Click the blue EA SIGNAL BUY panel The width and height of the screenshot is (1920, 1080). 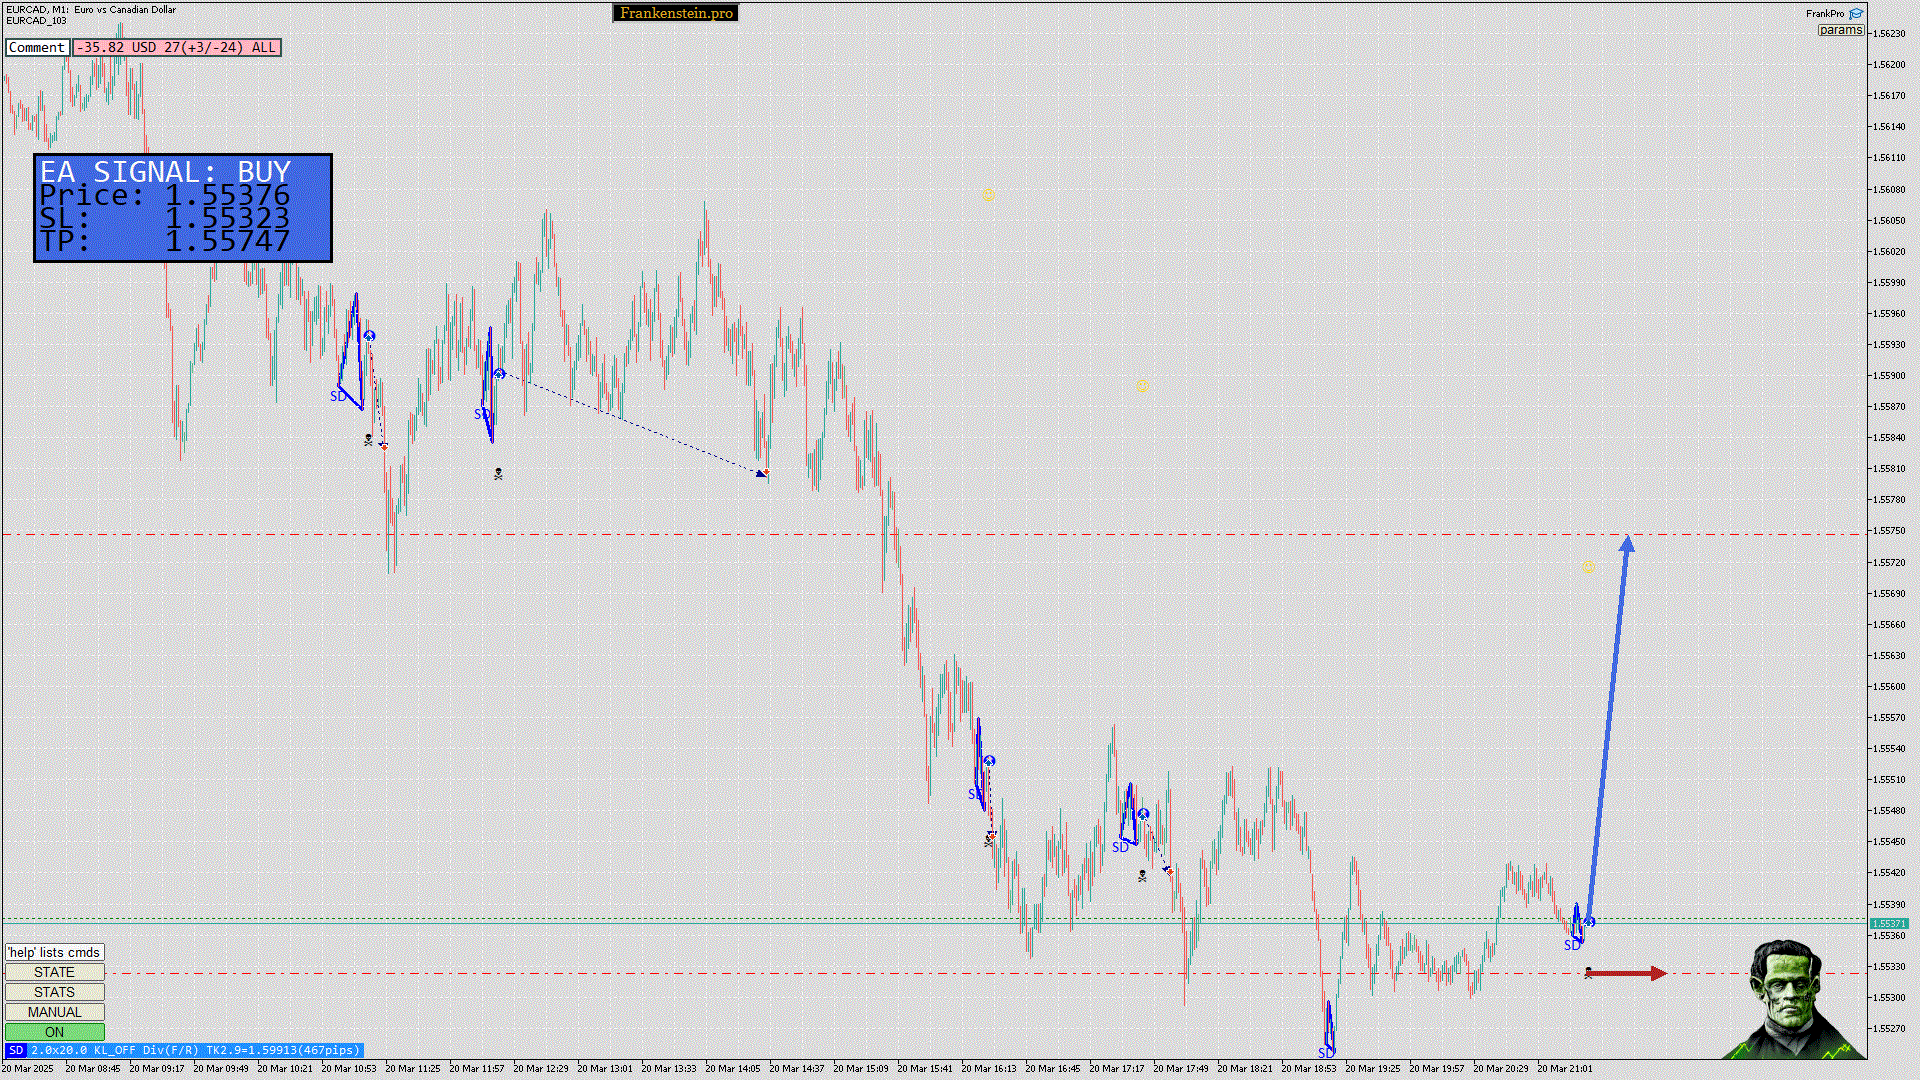[182, 208]
